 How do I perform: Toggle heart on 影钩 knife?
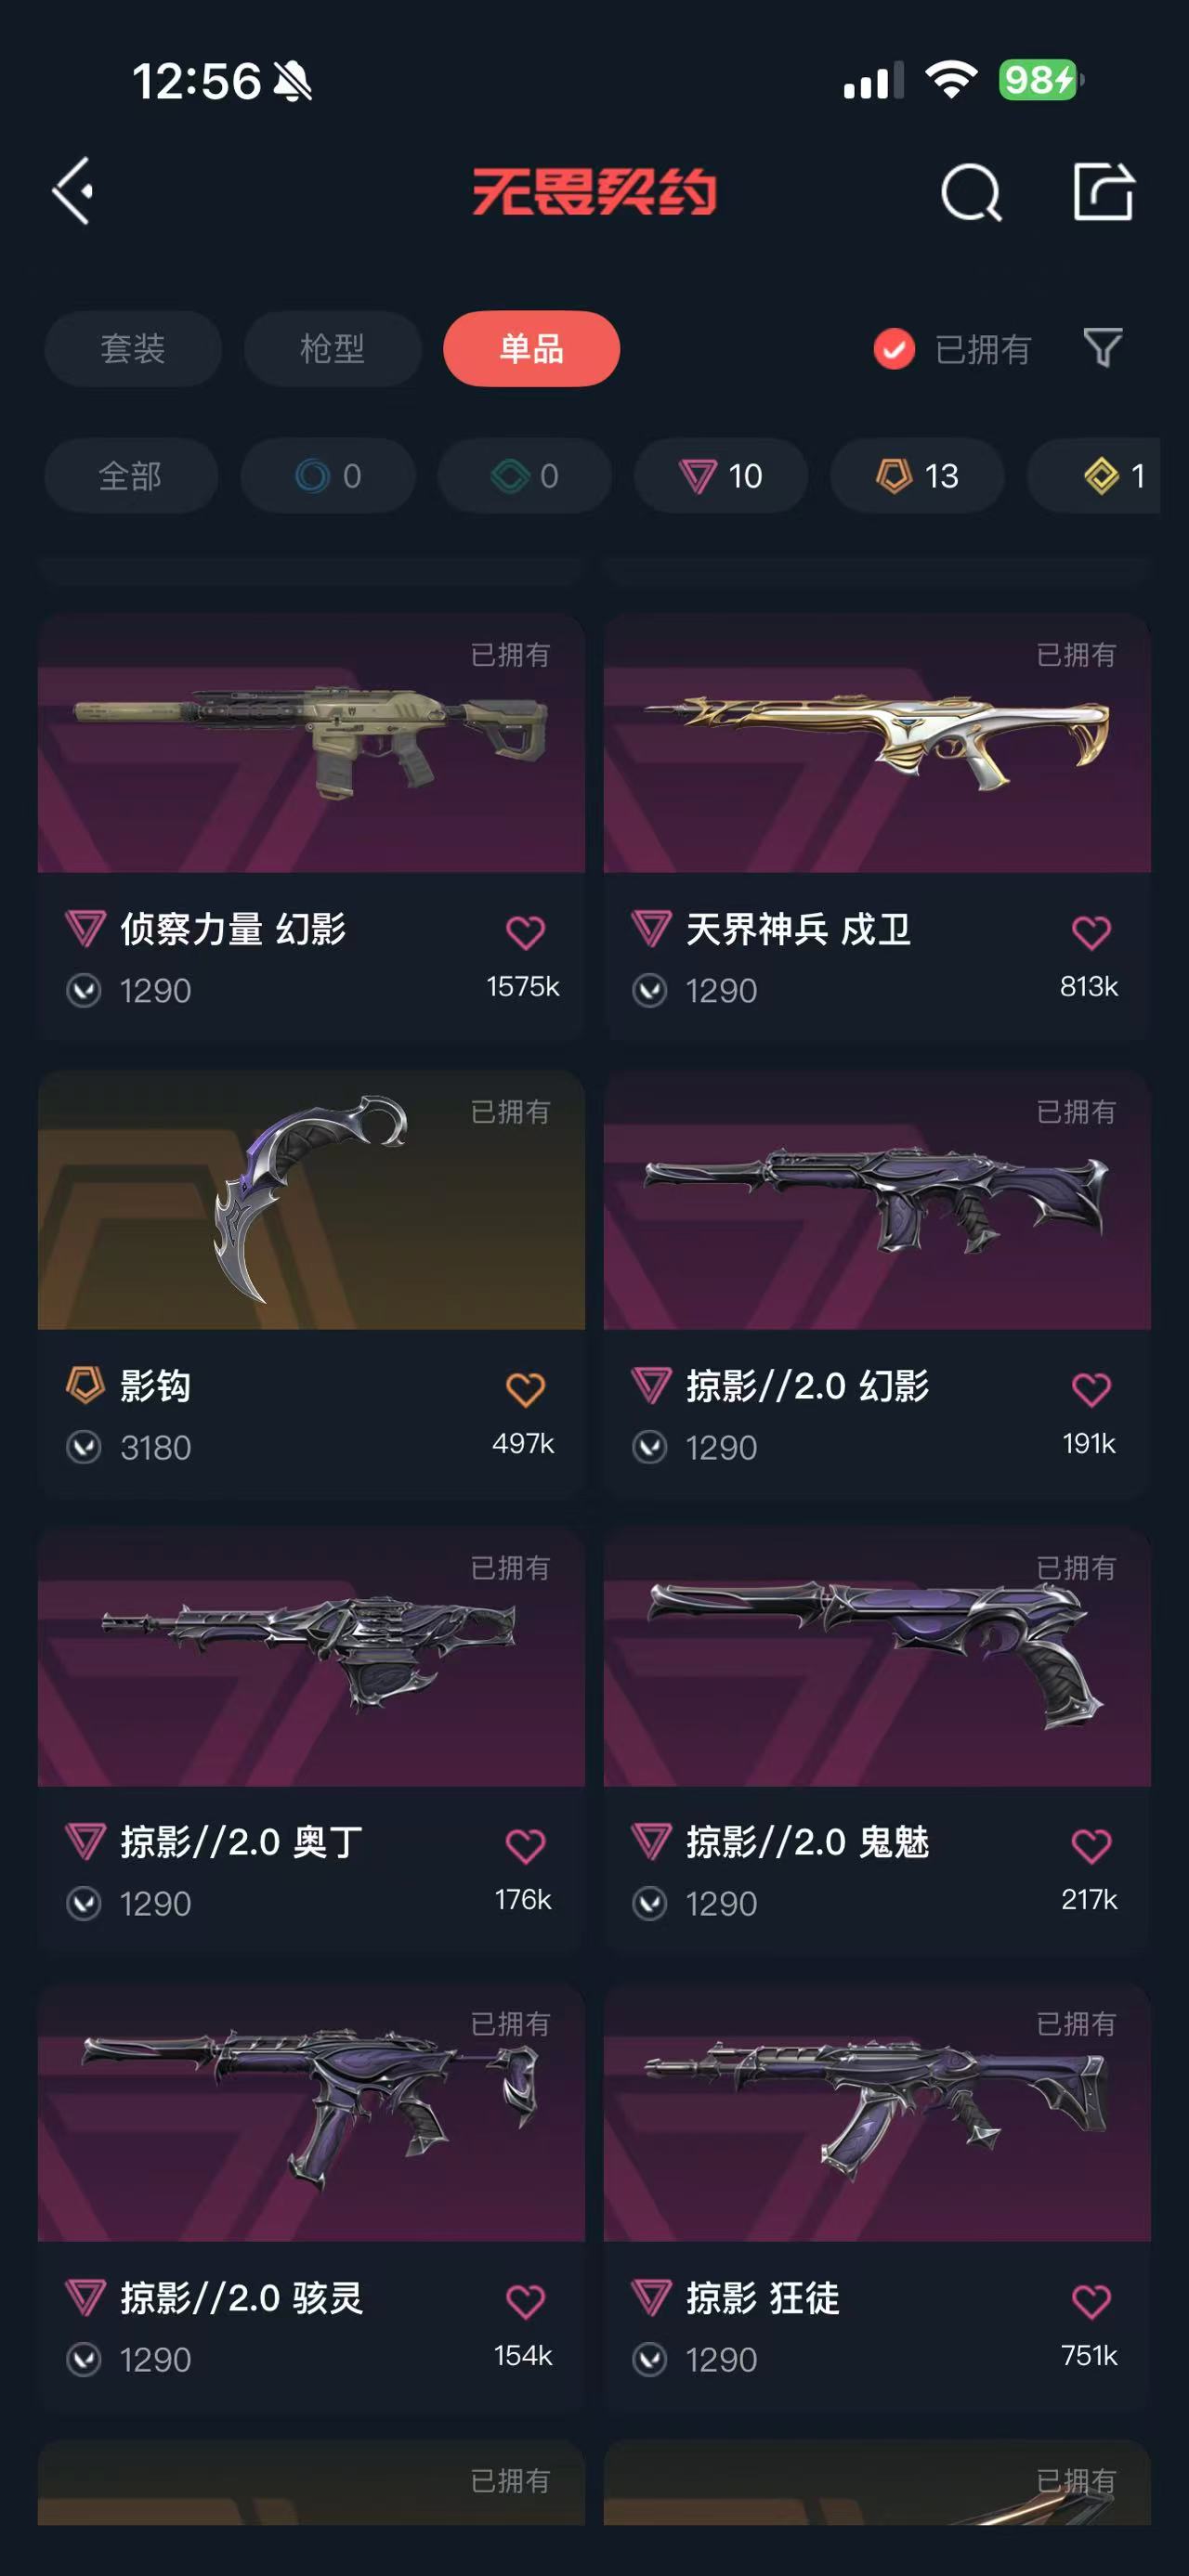tap(525, 1389)
